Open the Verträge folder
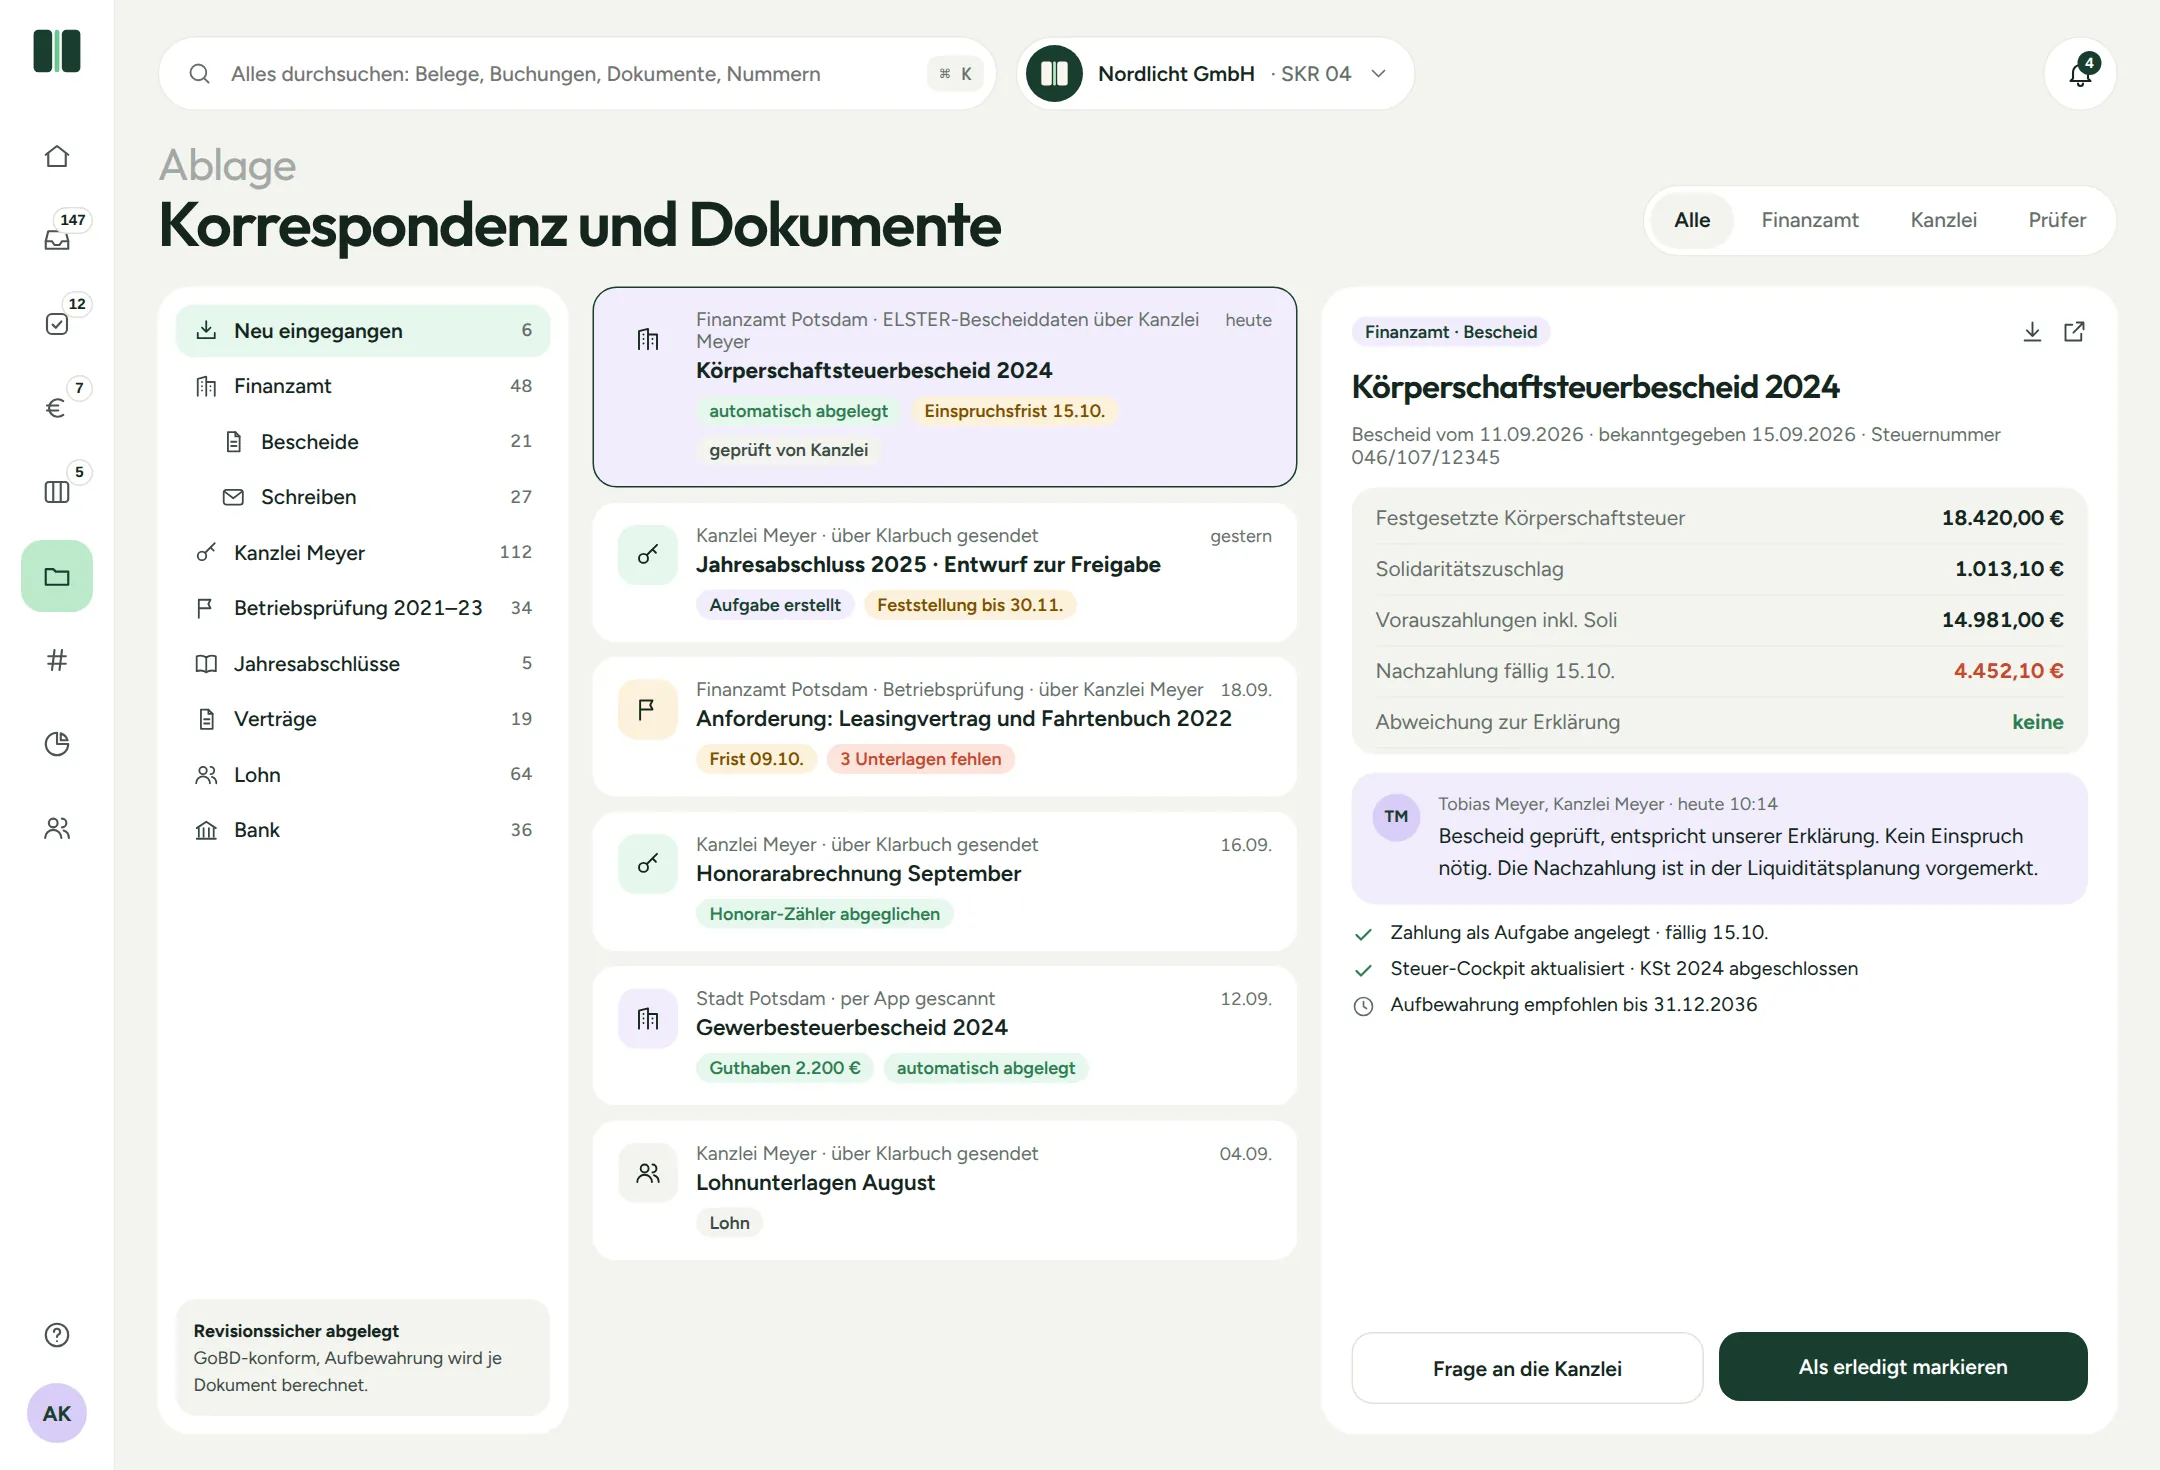Image resolution: width=2160 pixels, height=1470 pixels. pyautogui.click(x=363, y=719)
